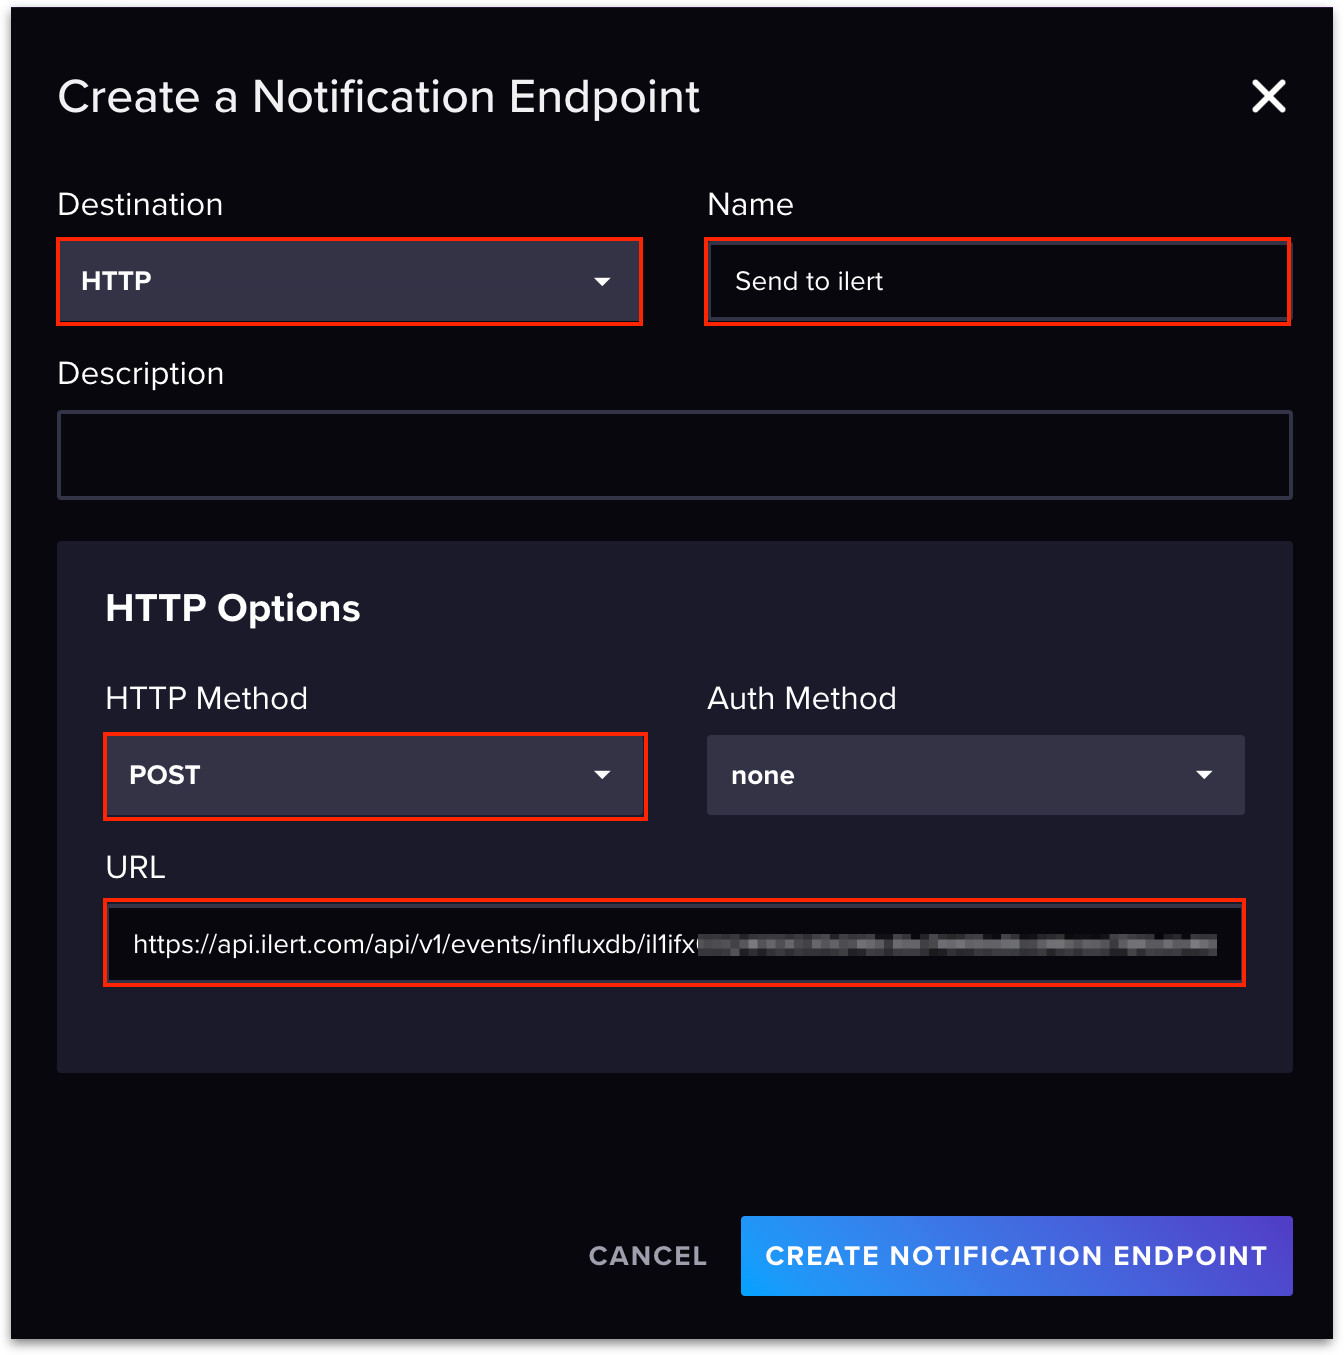Click the 'Auth Method' label
The width and height of the screenshot is (1344, 1355).
click(801, 698)
